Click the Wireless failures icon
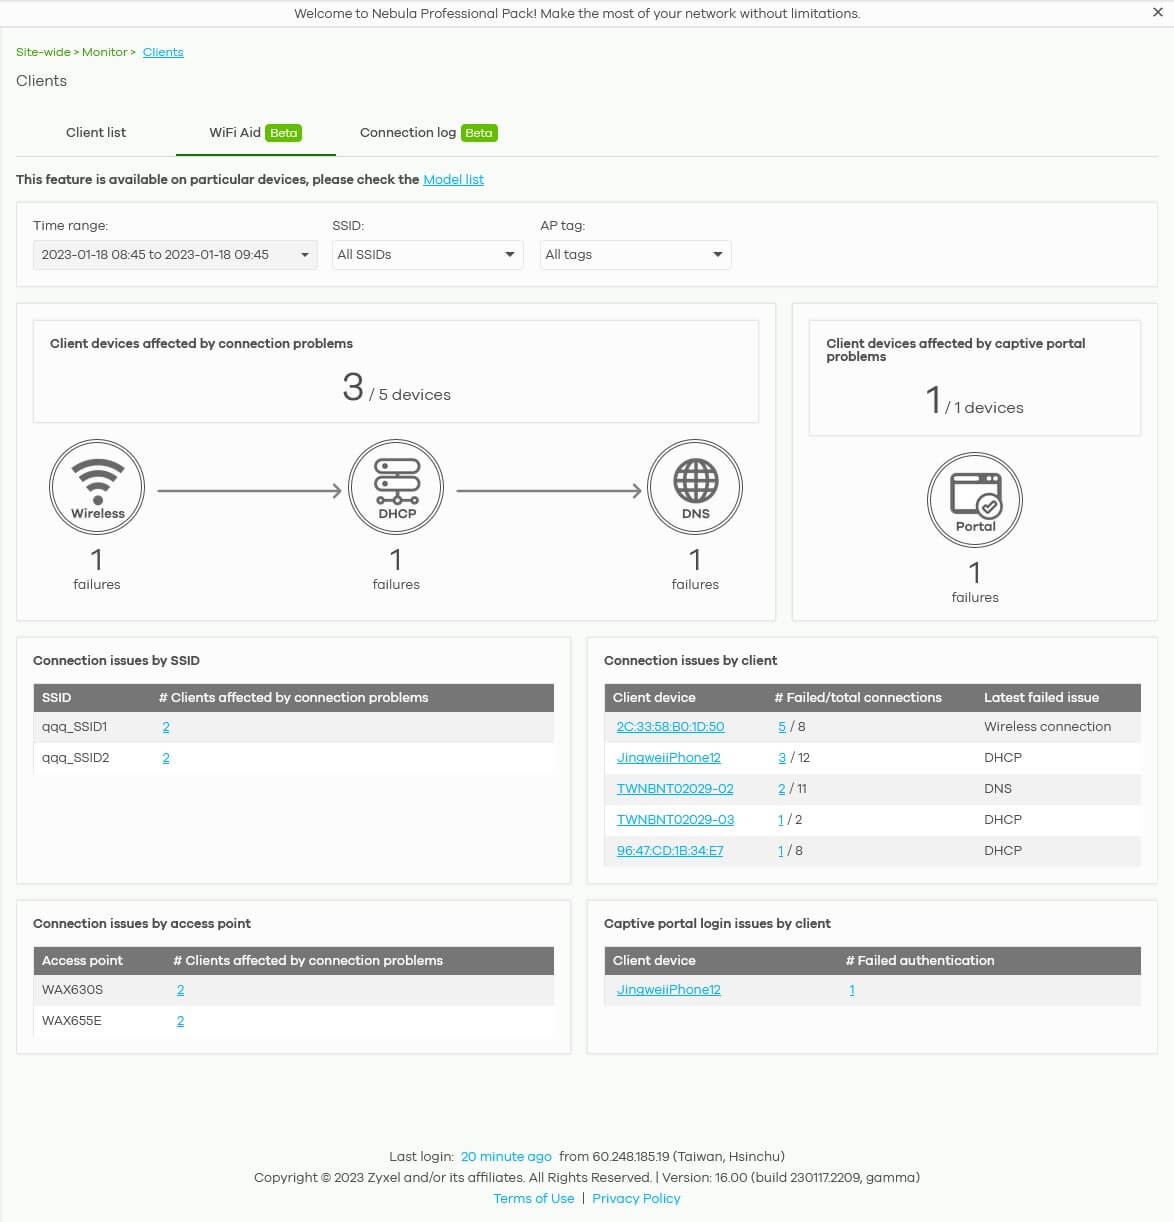Image resolution: width=1174 pixels, height=1222 pixels. click(x=97, y=488)
